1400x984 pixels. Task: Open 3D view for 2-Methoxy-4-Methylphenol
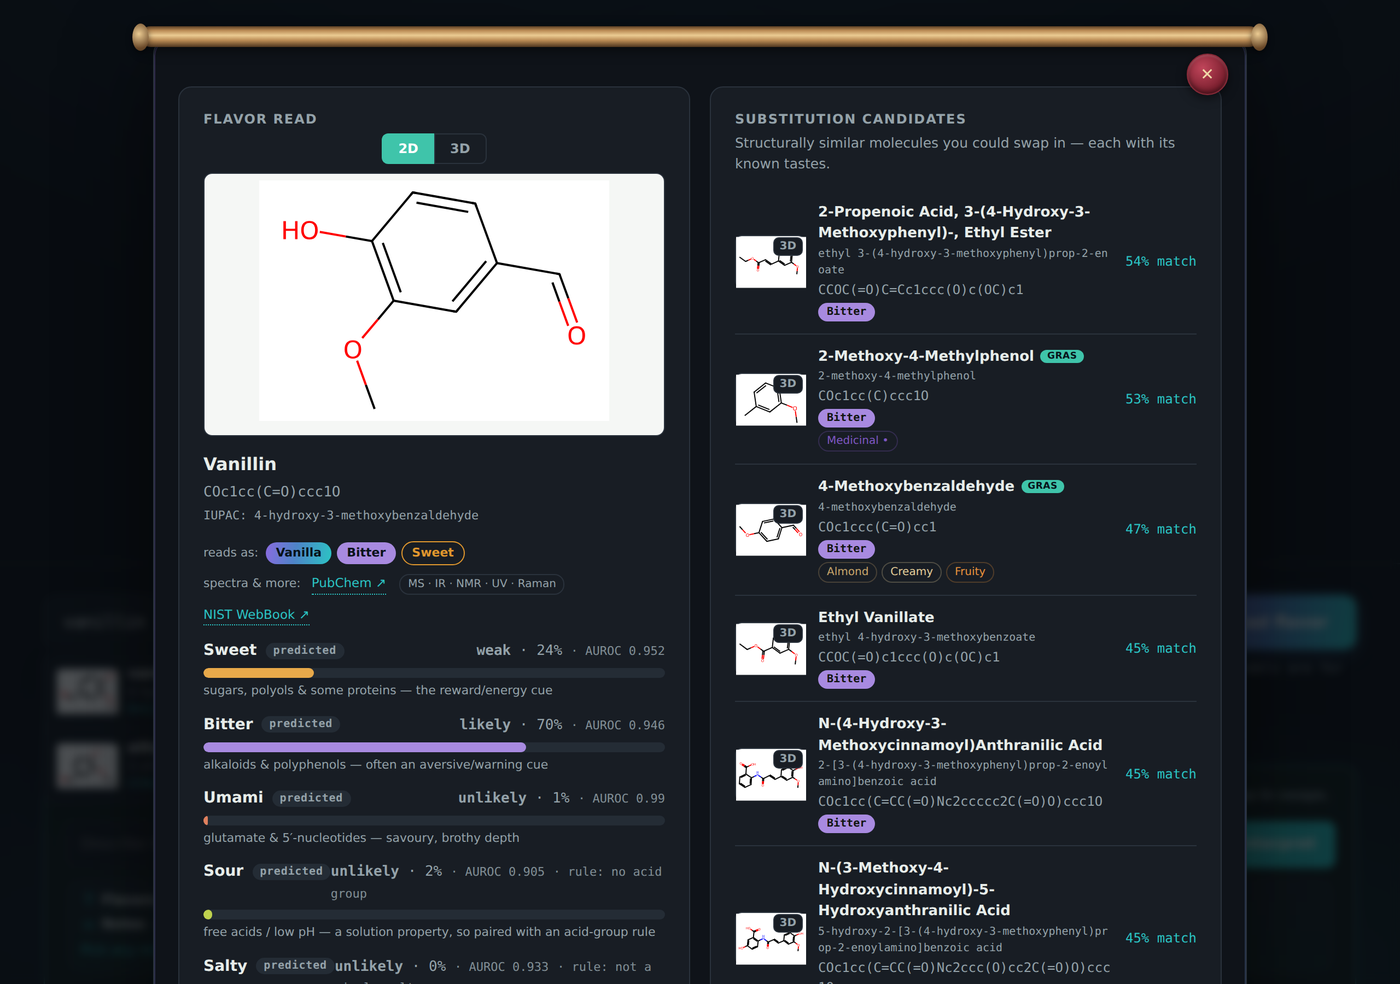coord(788,384)
